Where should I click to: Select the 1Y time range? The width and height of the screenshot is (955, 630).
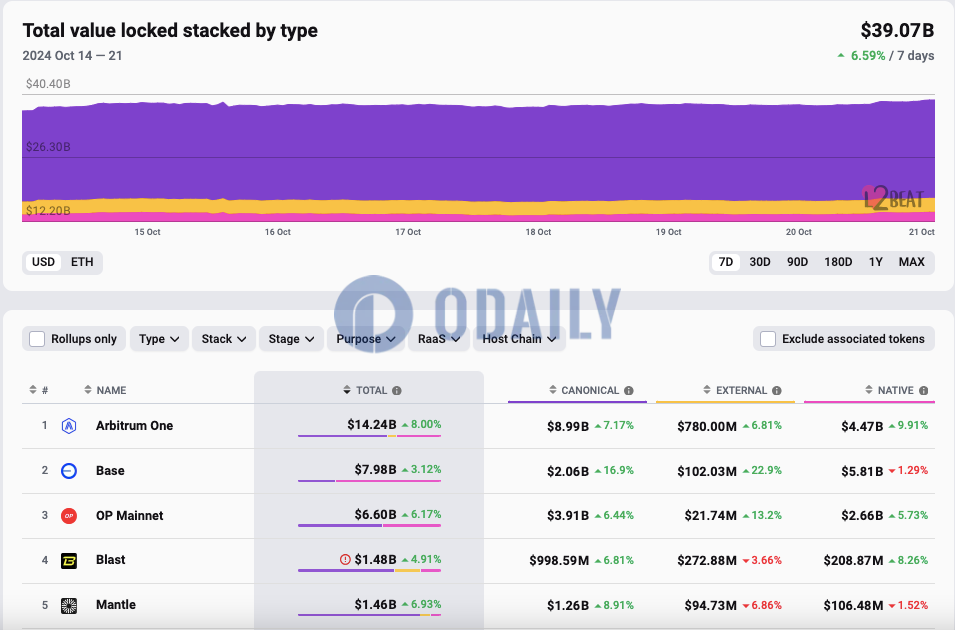tap(876, 262)
